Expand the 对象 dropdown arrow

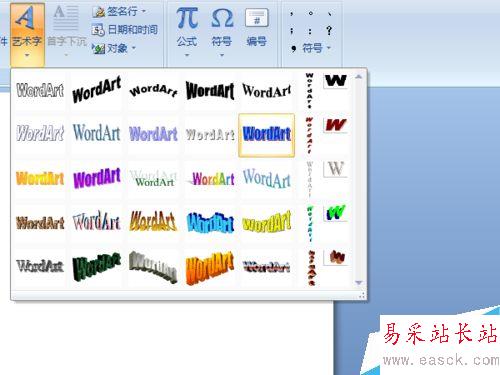coord(134,49)
